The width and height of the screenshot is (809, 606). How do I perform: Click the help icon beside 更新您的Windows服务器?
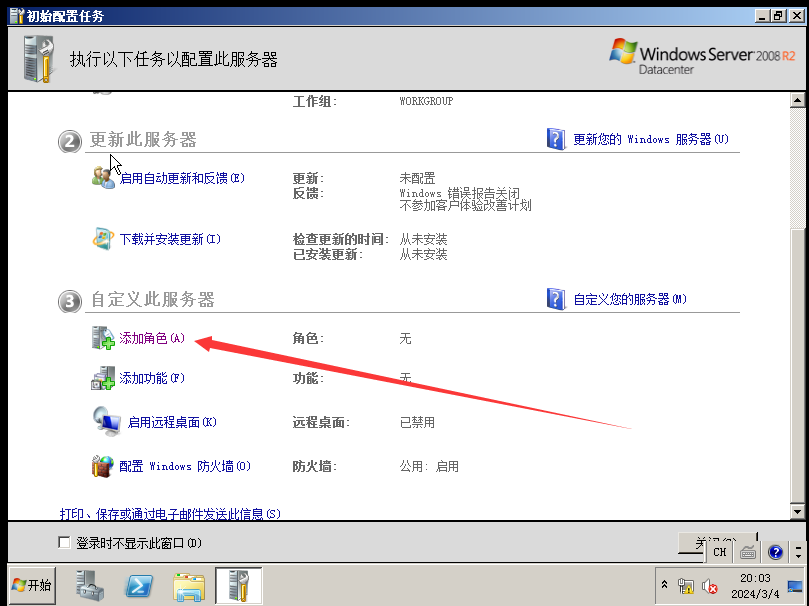coord(556,140)
